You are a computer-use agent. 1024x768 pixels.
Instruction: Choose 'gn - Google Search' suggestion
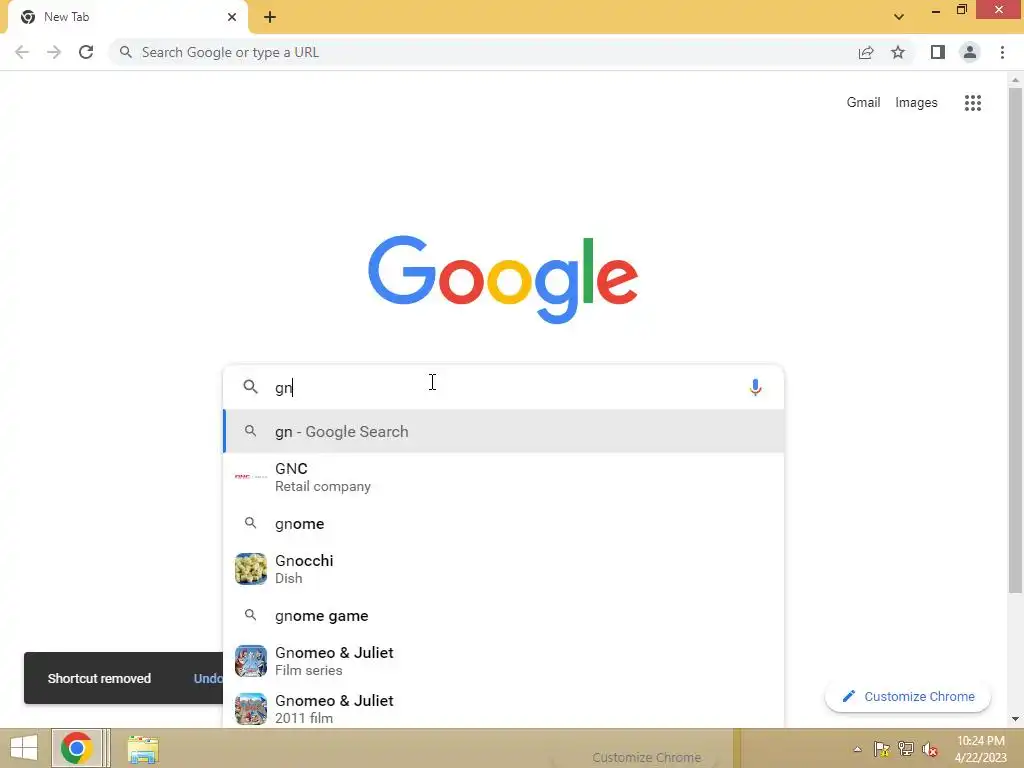click(x=504, y=432)
